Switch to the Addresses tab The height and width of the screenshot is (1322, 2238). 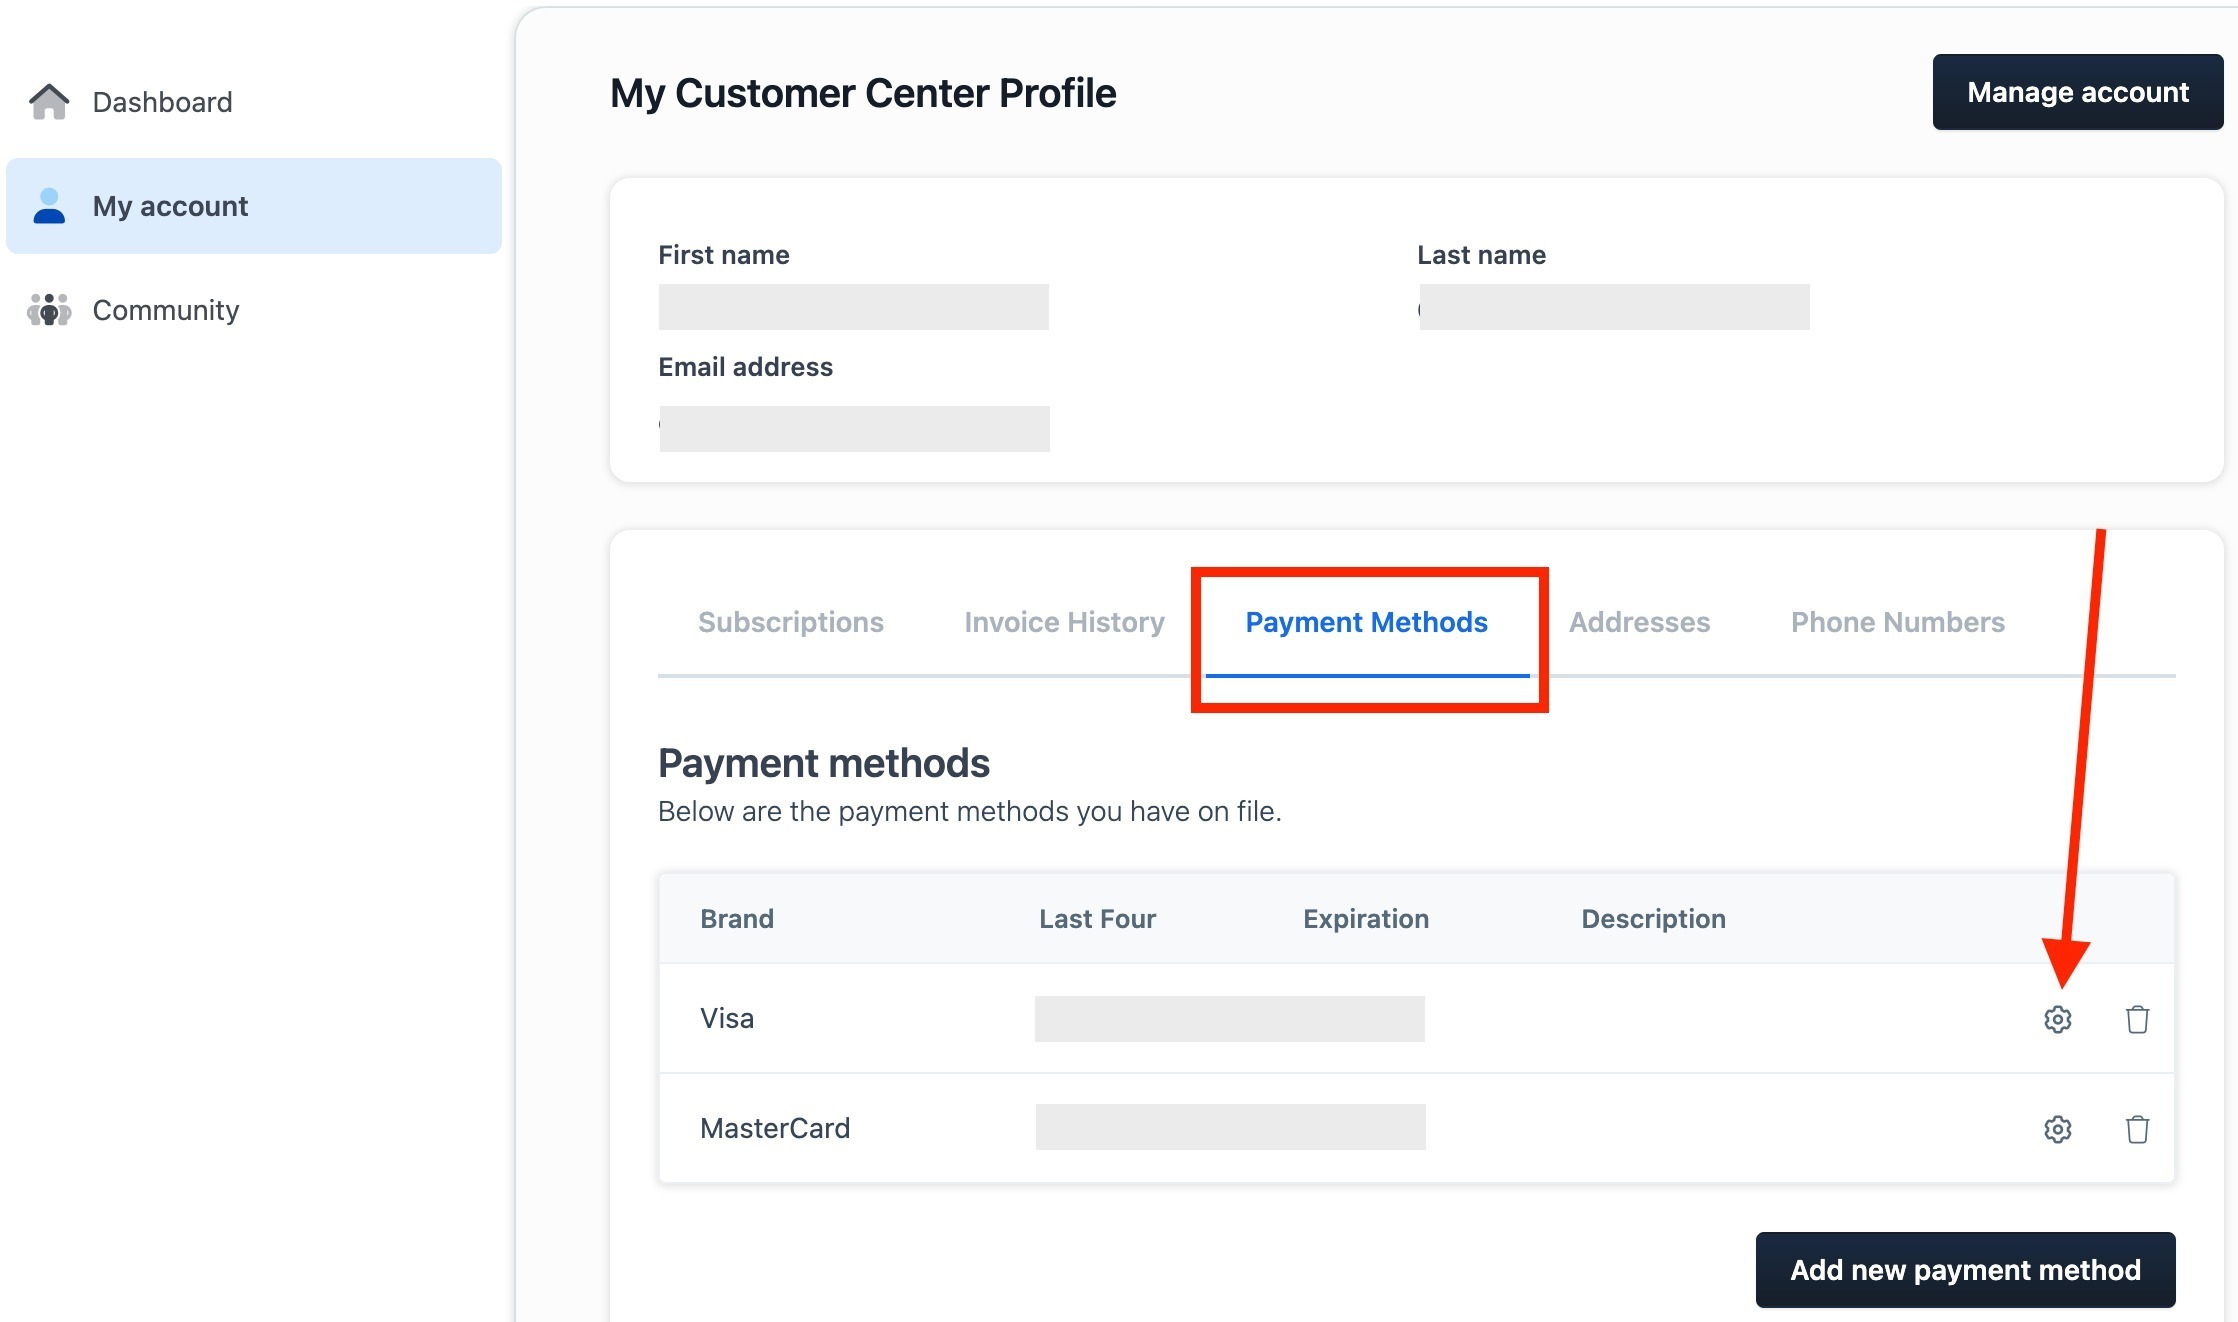pyautogui.click(x=1639, y=622)
